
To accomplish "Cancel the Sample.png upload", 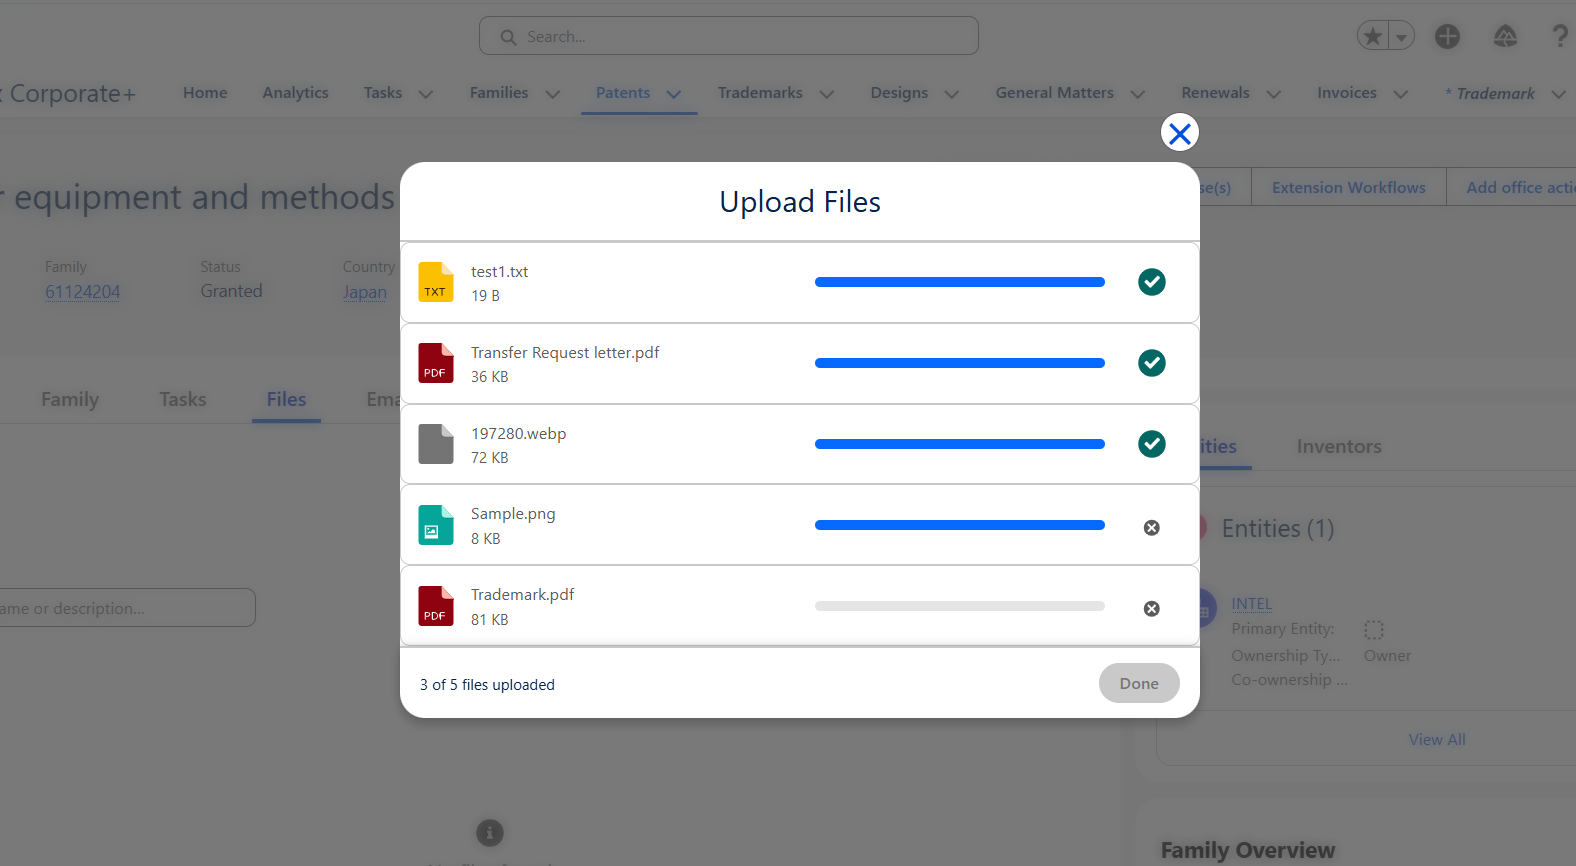I will (1152, 528).
